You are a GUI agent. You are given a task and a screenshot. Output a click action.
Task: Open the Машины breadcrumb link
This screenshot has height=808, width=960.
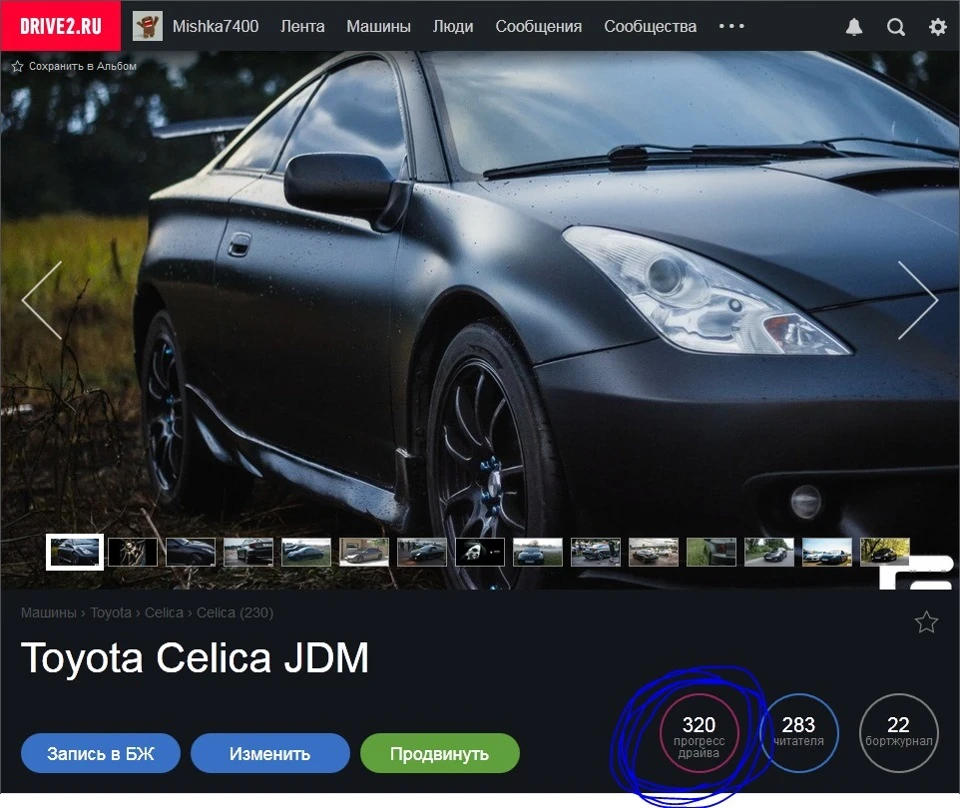click(x=49, y=613)
